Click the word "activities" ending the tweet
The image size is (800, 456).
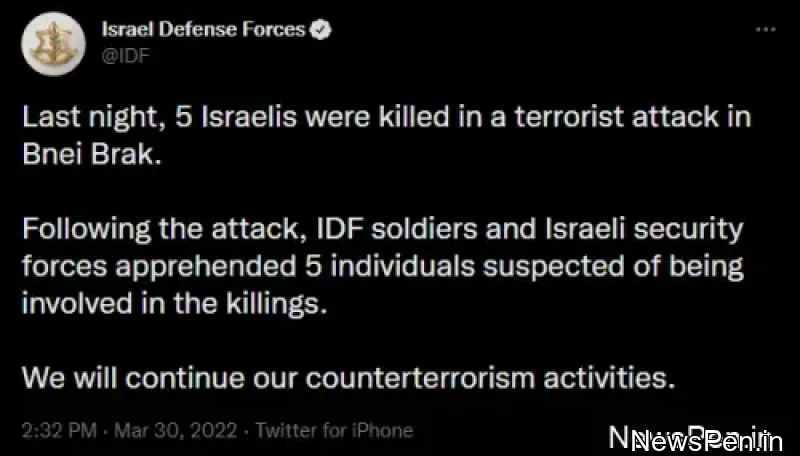click(609, 379)
